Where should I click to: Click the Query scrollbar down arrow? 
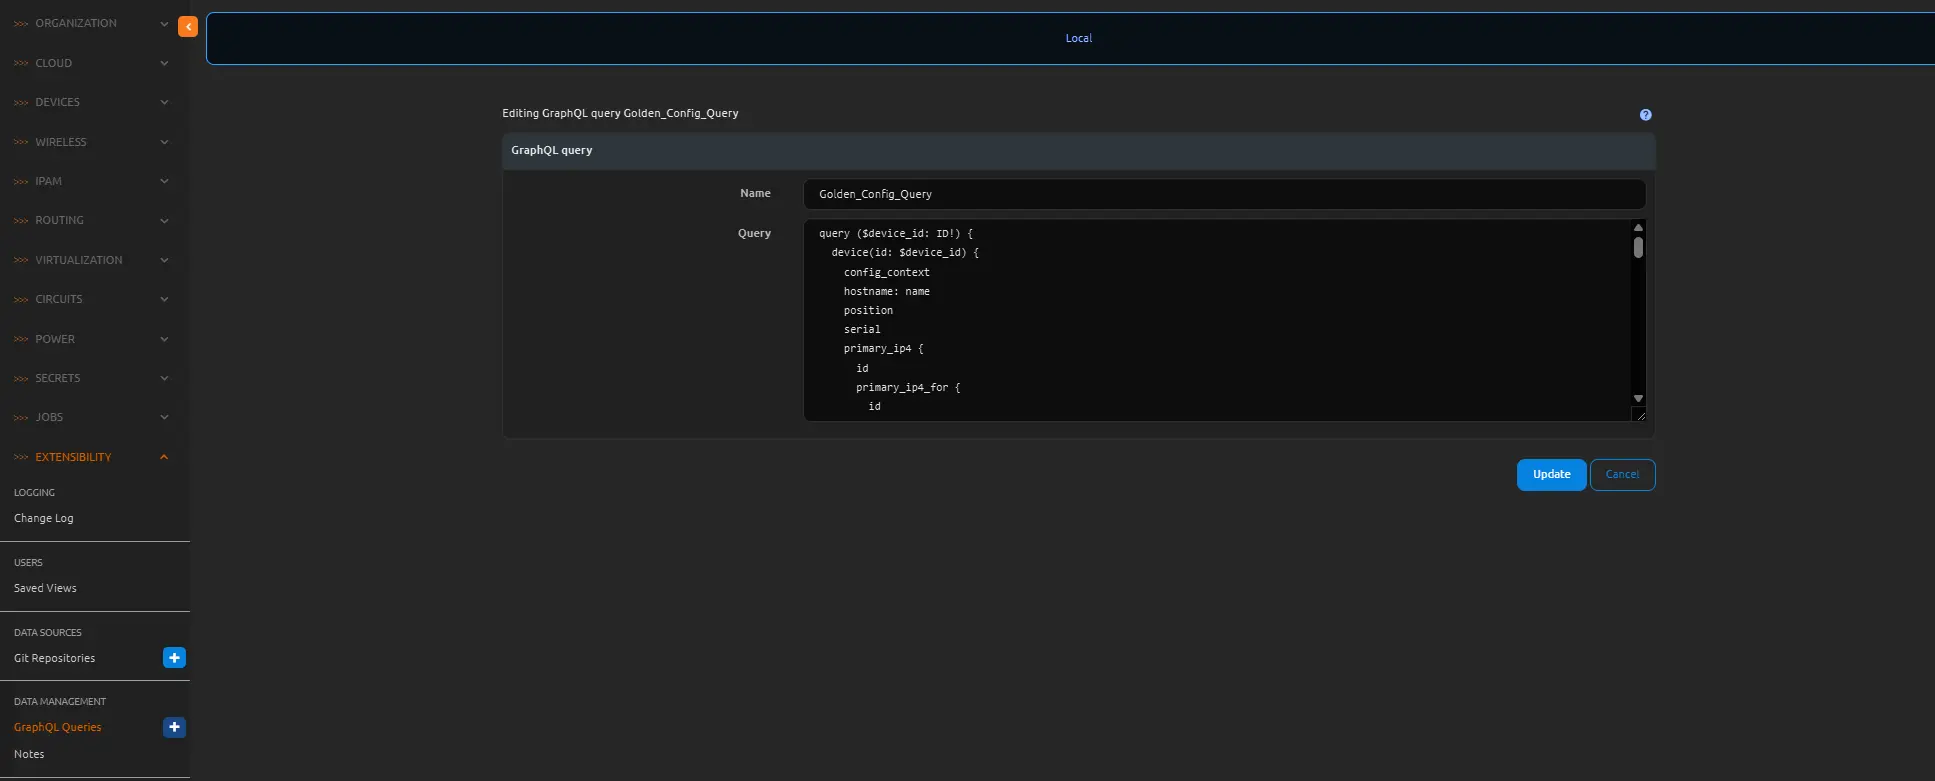coord(1638,399)
